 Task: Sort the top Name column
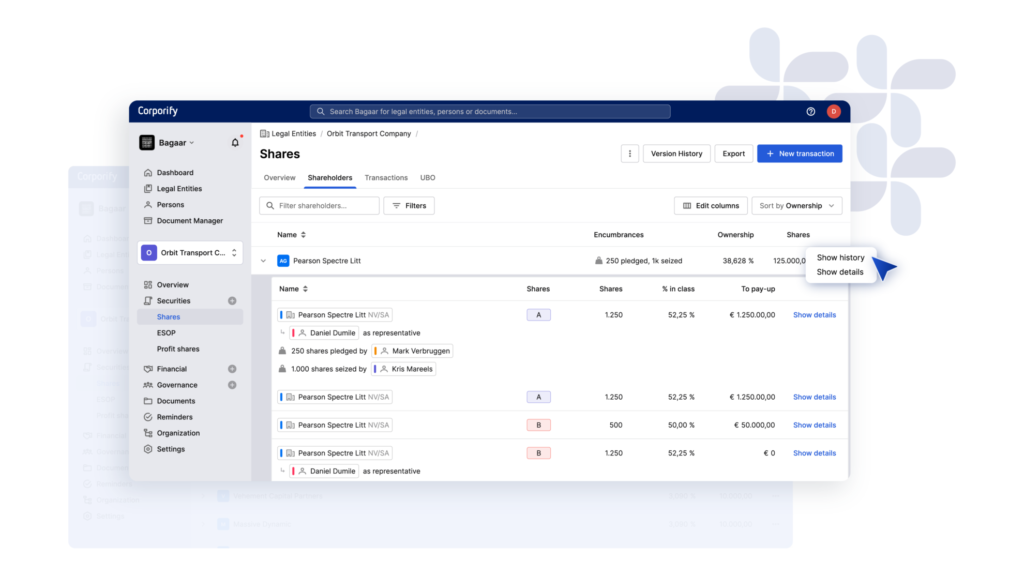pos(291,234)
